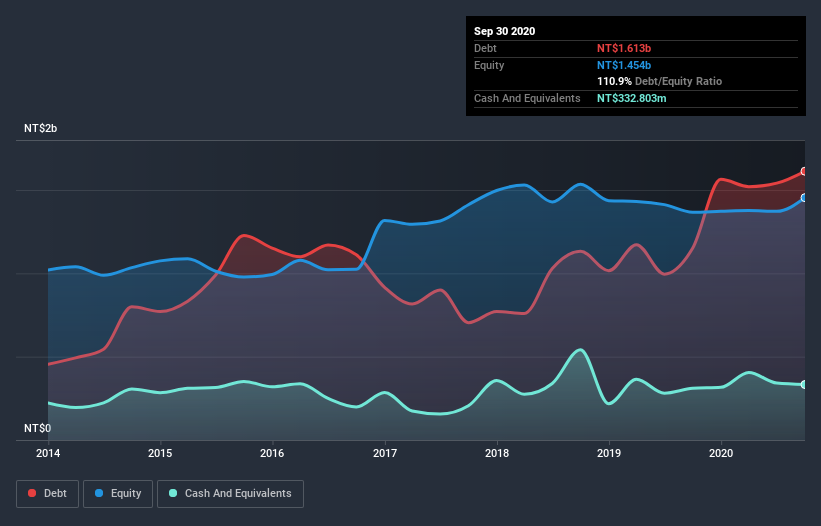Viewport: 821px width, 526px height.
Task: Click the blue Equity endpoint marker
Action: pyautogui.click(x=804, y=198)
